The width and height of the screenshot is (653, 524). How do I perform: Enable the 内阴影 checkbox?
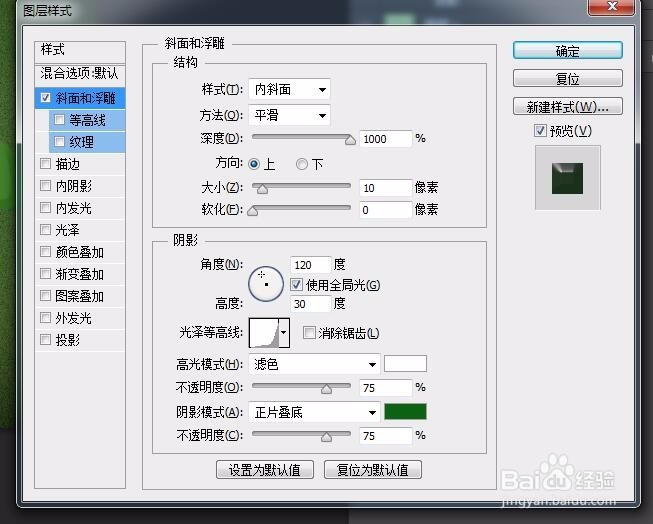tap(45, 185)
